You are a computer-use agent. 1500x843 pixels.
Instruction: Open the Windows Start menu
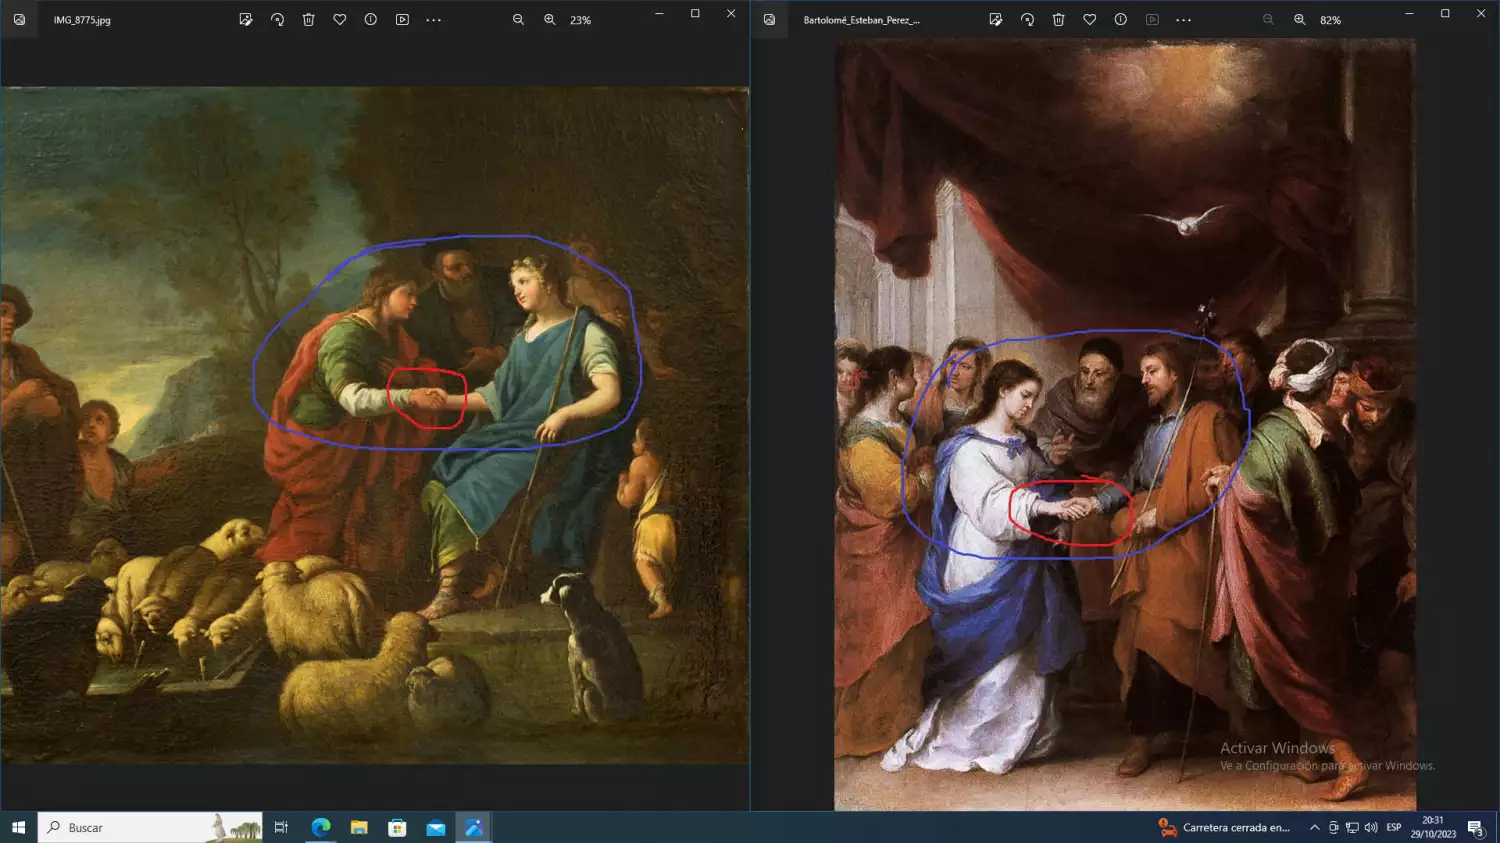pyautogui.click(x=18, y=827)
